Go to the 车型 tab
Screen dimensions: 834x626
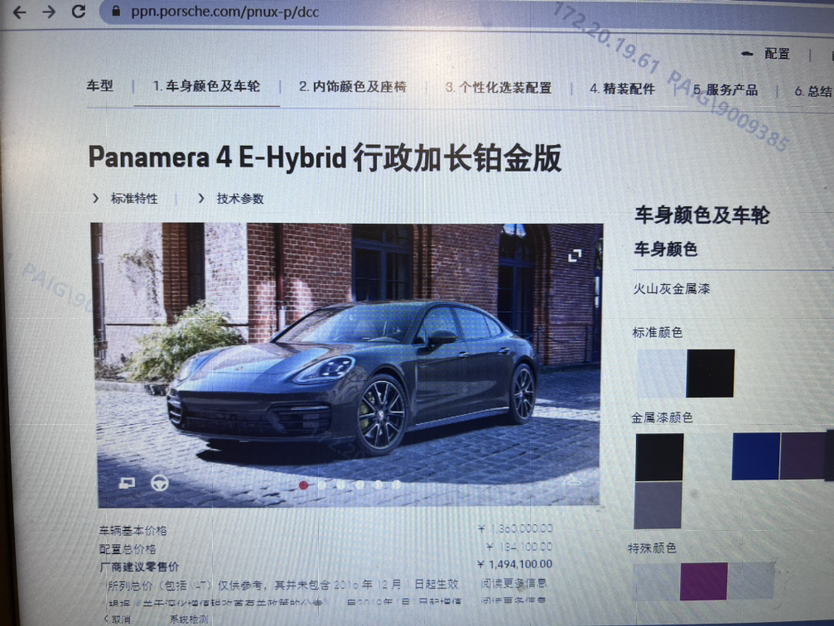click(100, 85)
